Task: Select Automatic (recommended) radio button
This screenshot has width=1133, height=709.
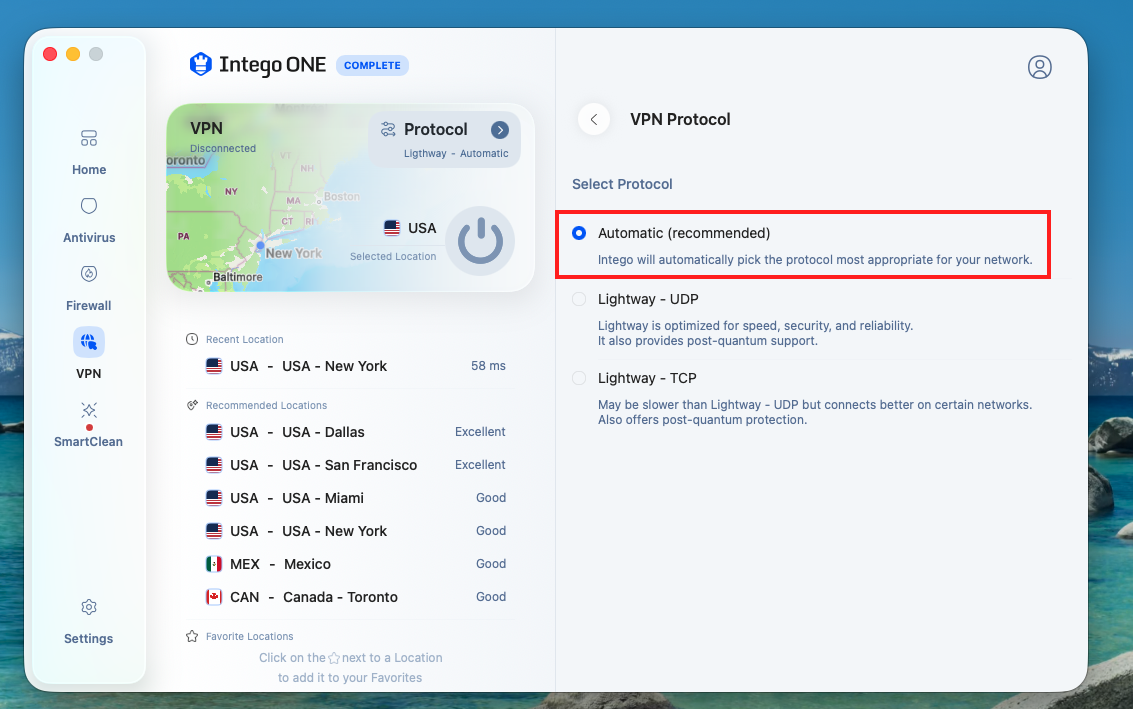Action: coord(579,233)
